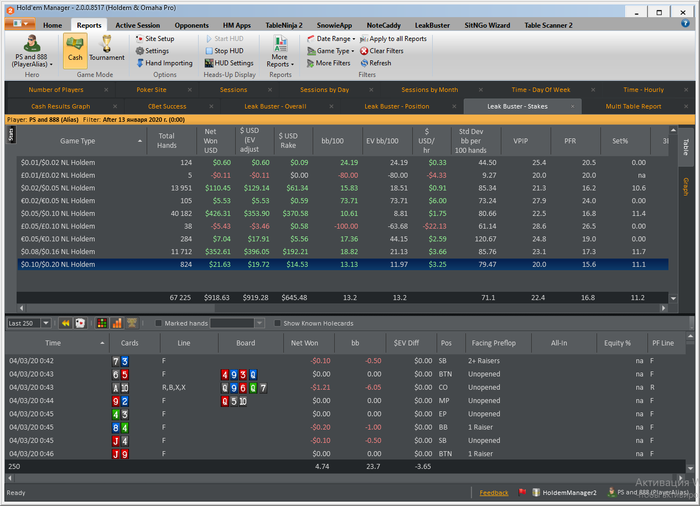This screenshot has height=506, width=700.
Task: Open More Reports
Action: (280, 52)
